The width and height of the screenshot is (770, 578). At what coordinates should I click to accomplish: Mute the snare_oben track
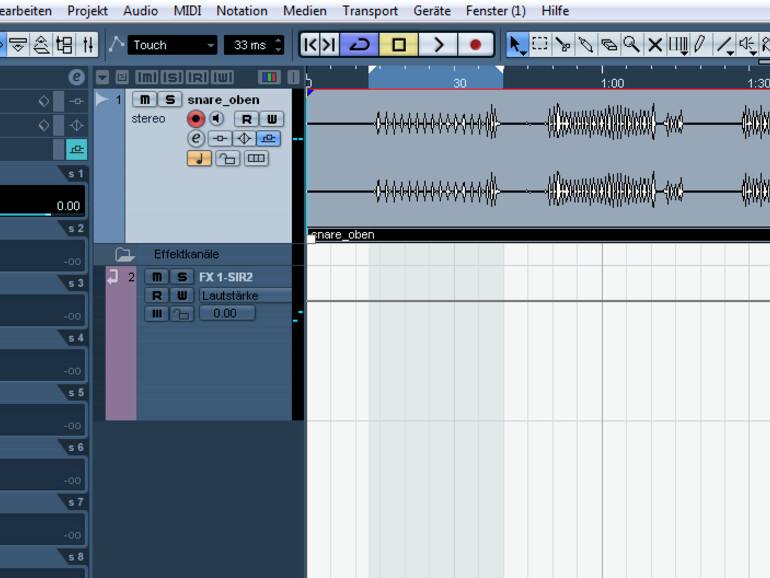(x=144, y=100)
